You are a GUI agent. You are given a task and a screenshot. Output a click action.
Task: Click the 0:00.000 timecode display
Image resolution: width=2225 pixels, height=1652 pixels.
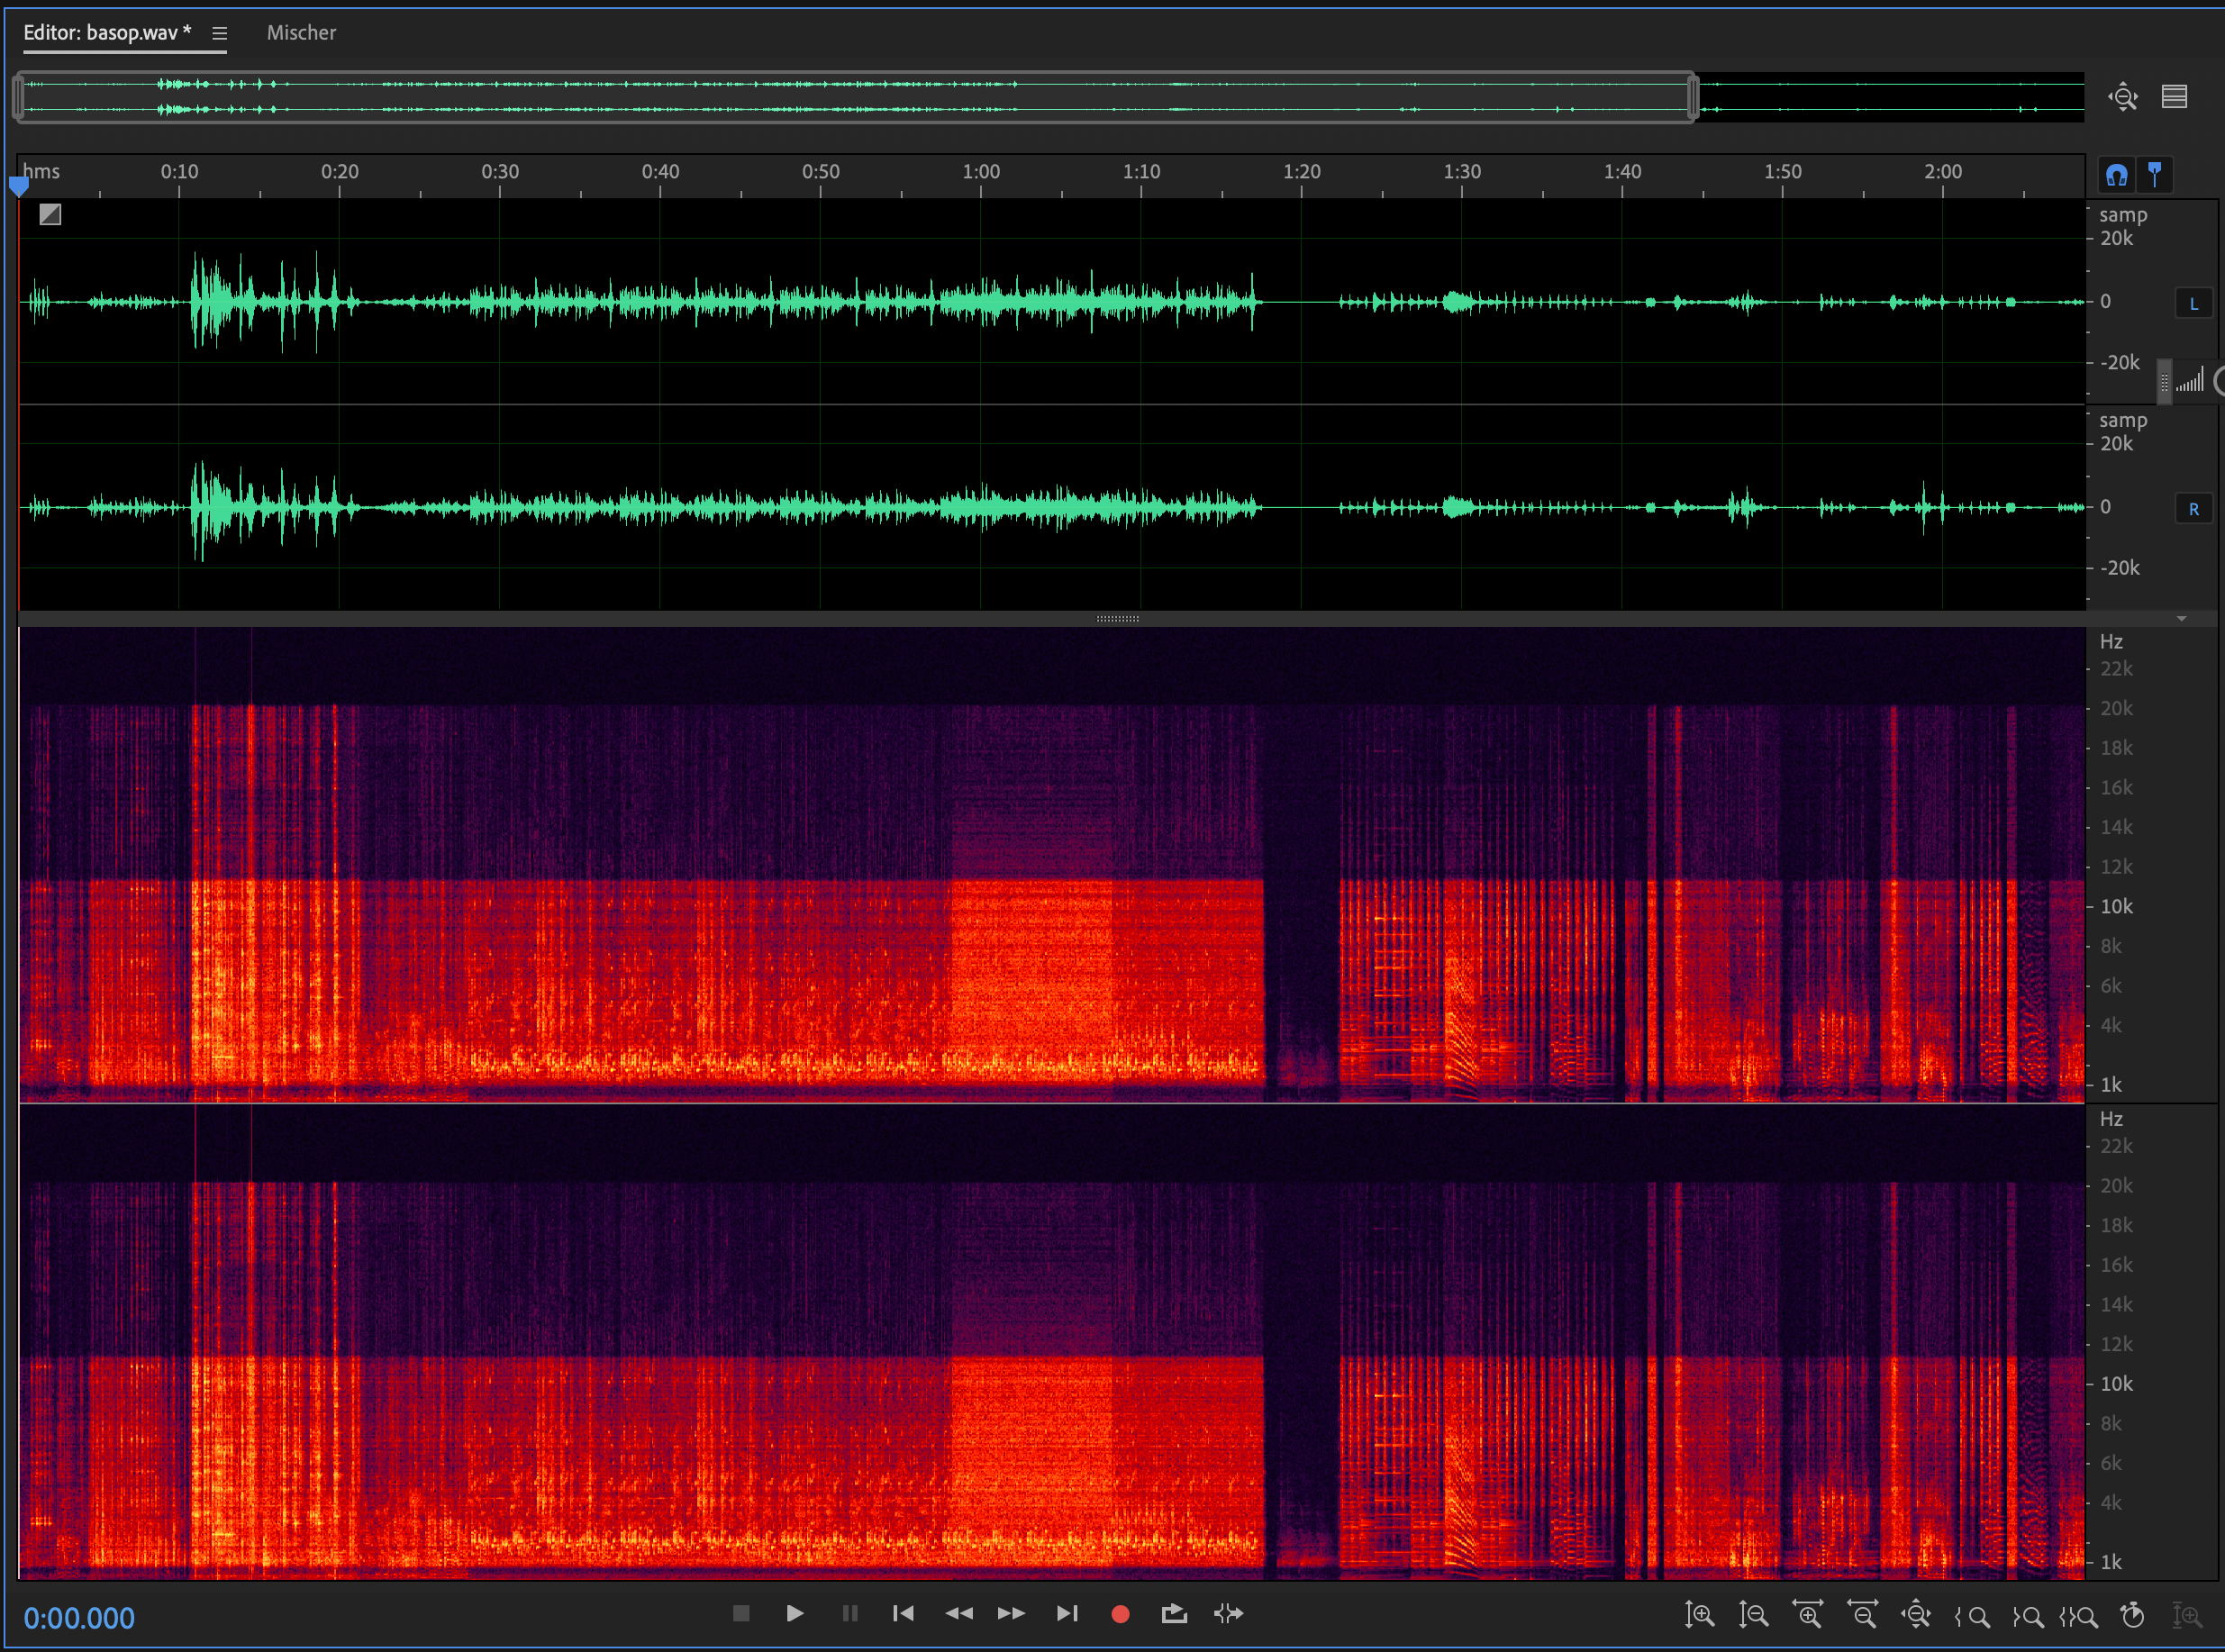[x=79, y=1617]
